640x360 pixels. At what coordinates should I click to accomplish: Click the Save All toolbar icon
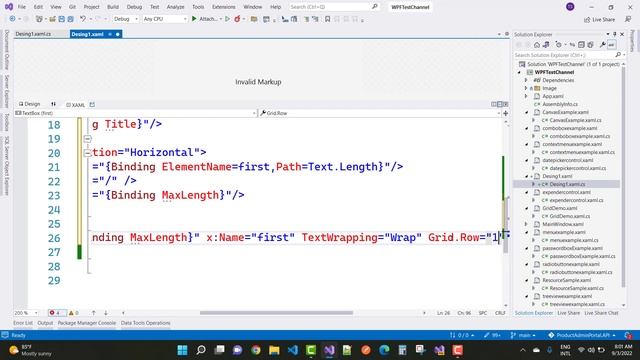click(71, 19)
